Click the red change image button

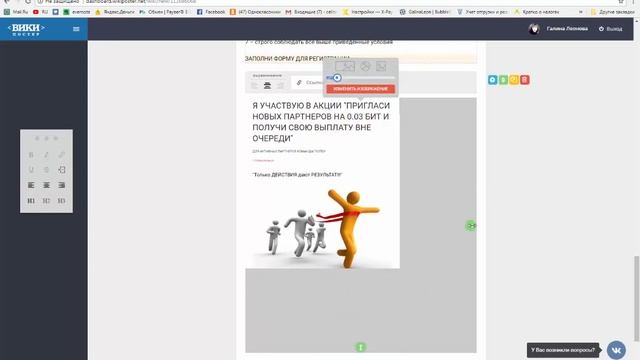[x=360, y=89]
